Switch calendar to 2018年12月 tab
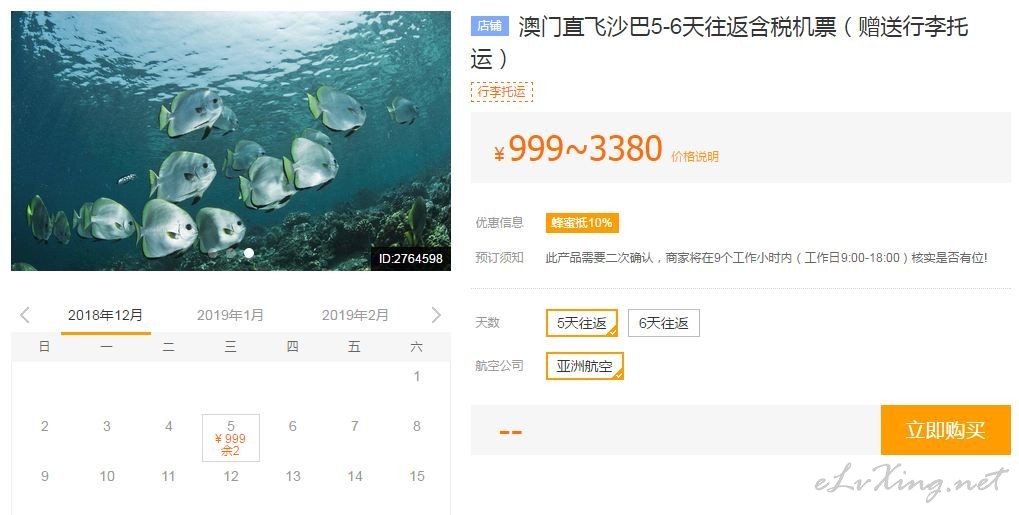This screenshot has height=515, width=1019. coord(105,315)
